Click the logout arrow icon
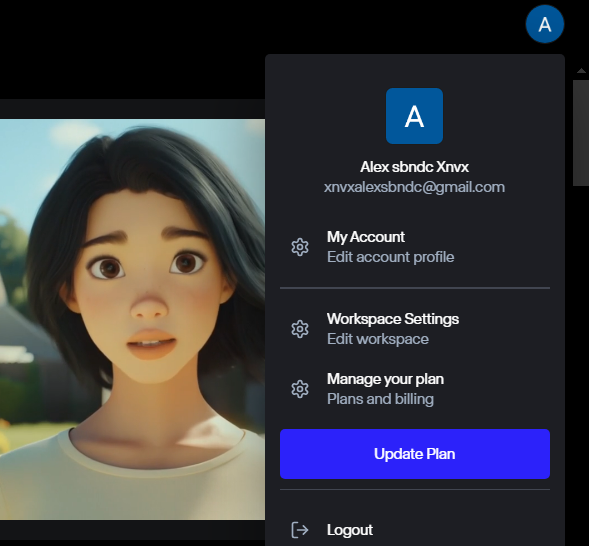Image resolution: width=589 pixels, height=546 pixels. click(x=300, y=530)
